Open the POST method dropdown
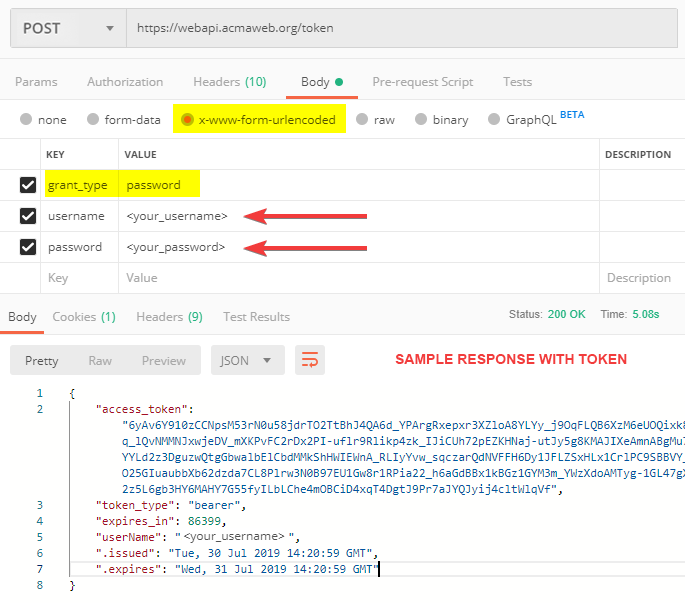The width and height of the screenshot is (685, 603). coord(65,28)
